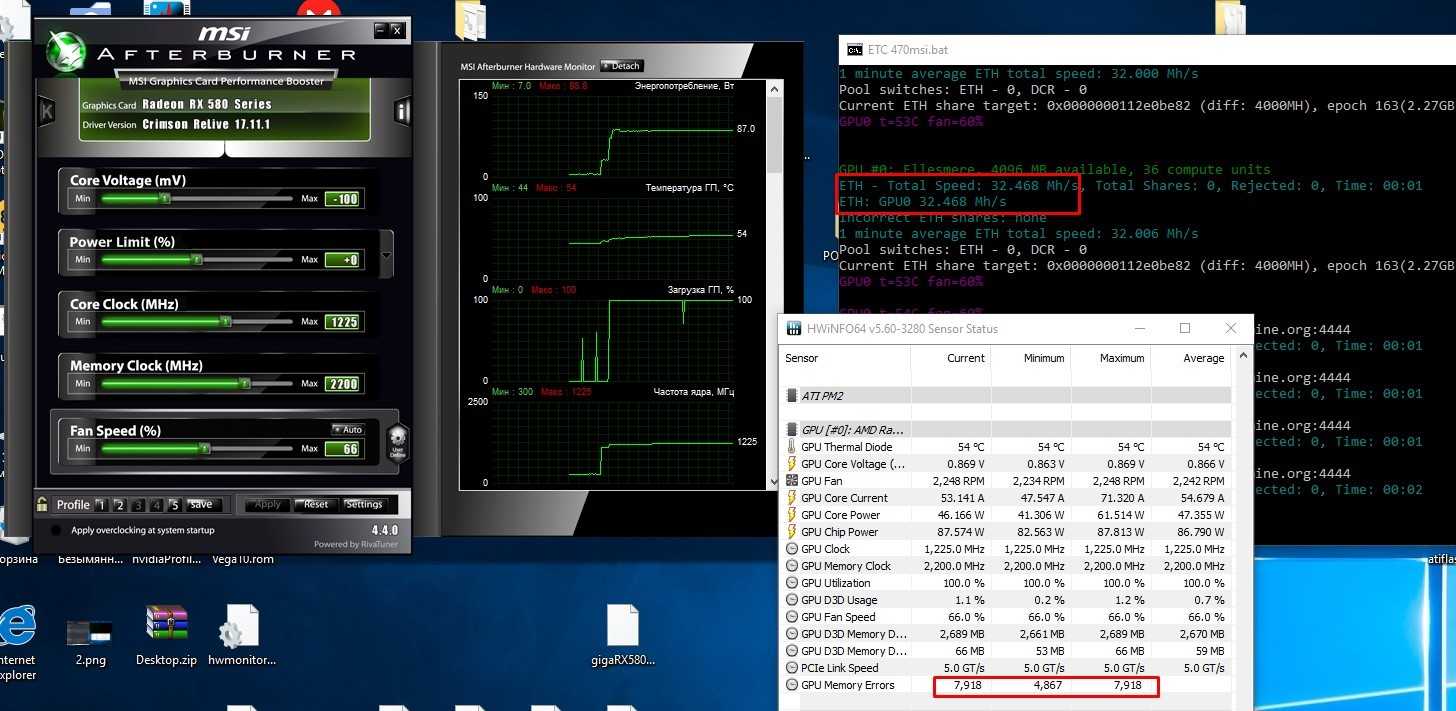Click the Apply button in Afterburner
Image resolution: width=1456 pixels, height=711 pixels.
[267, 505]
